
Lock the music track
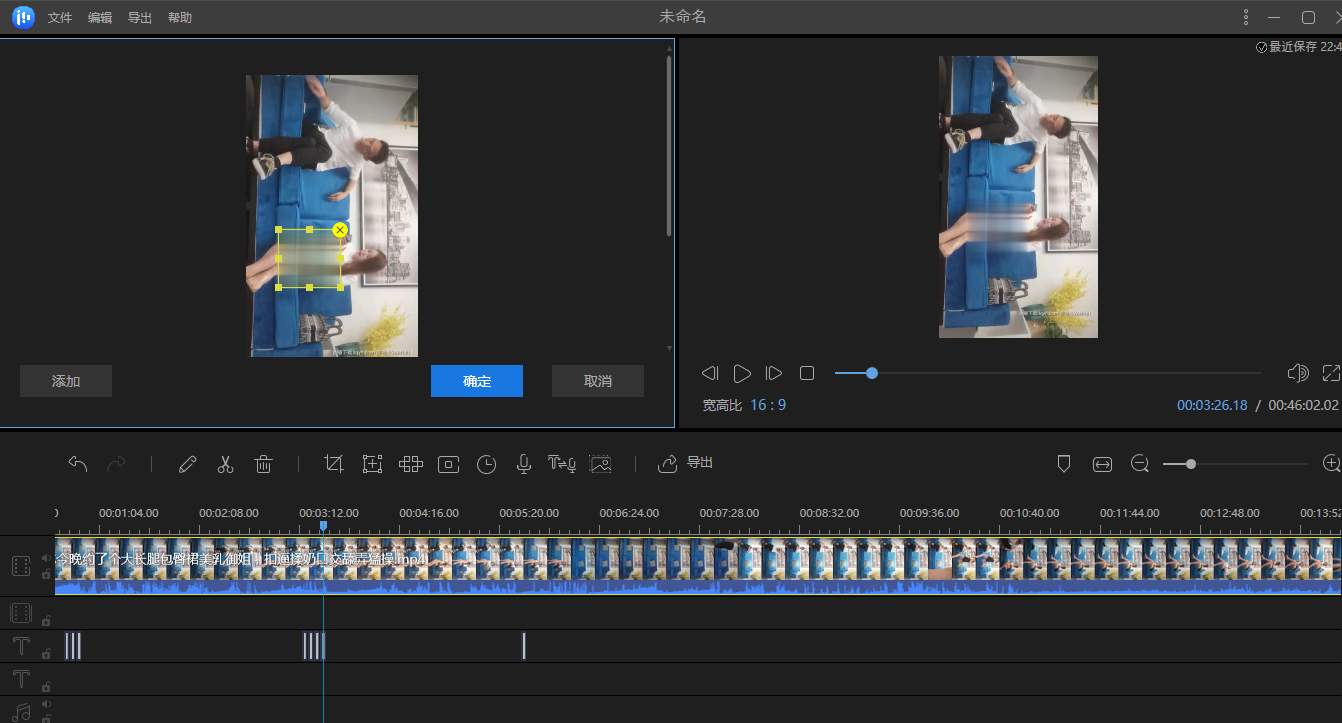pyautogui.click(x=44, y=718)
